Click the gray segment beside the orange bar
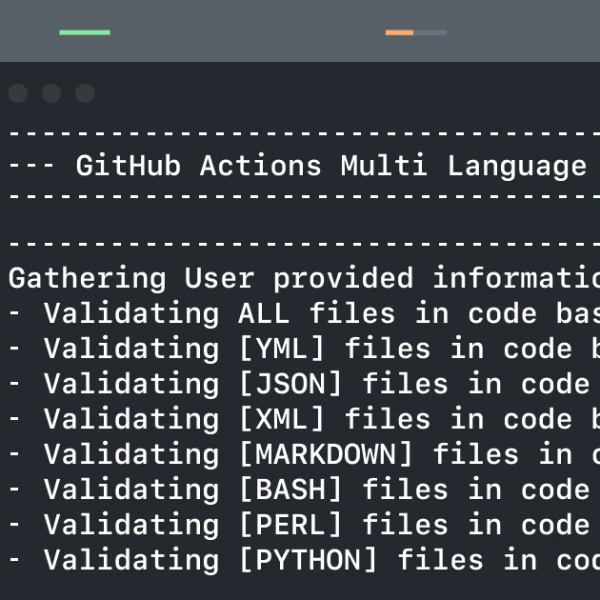The image size is (600, 600). 431,33
